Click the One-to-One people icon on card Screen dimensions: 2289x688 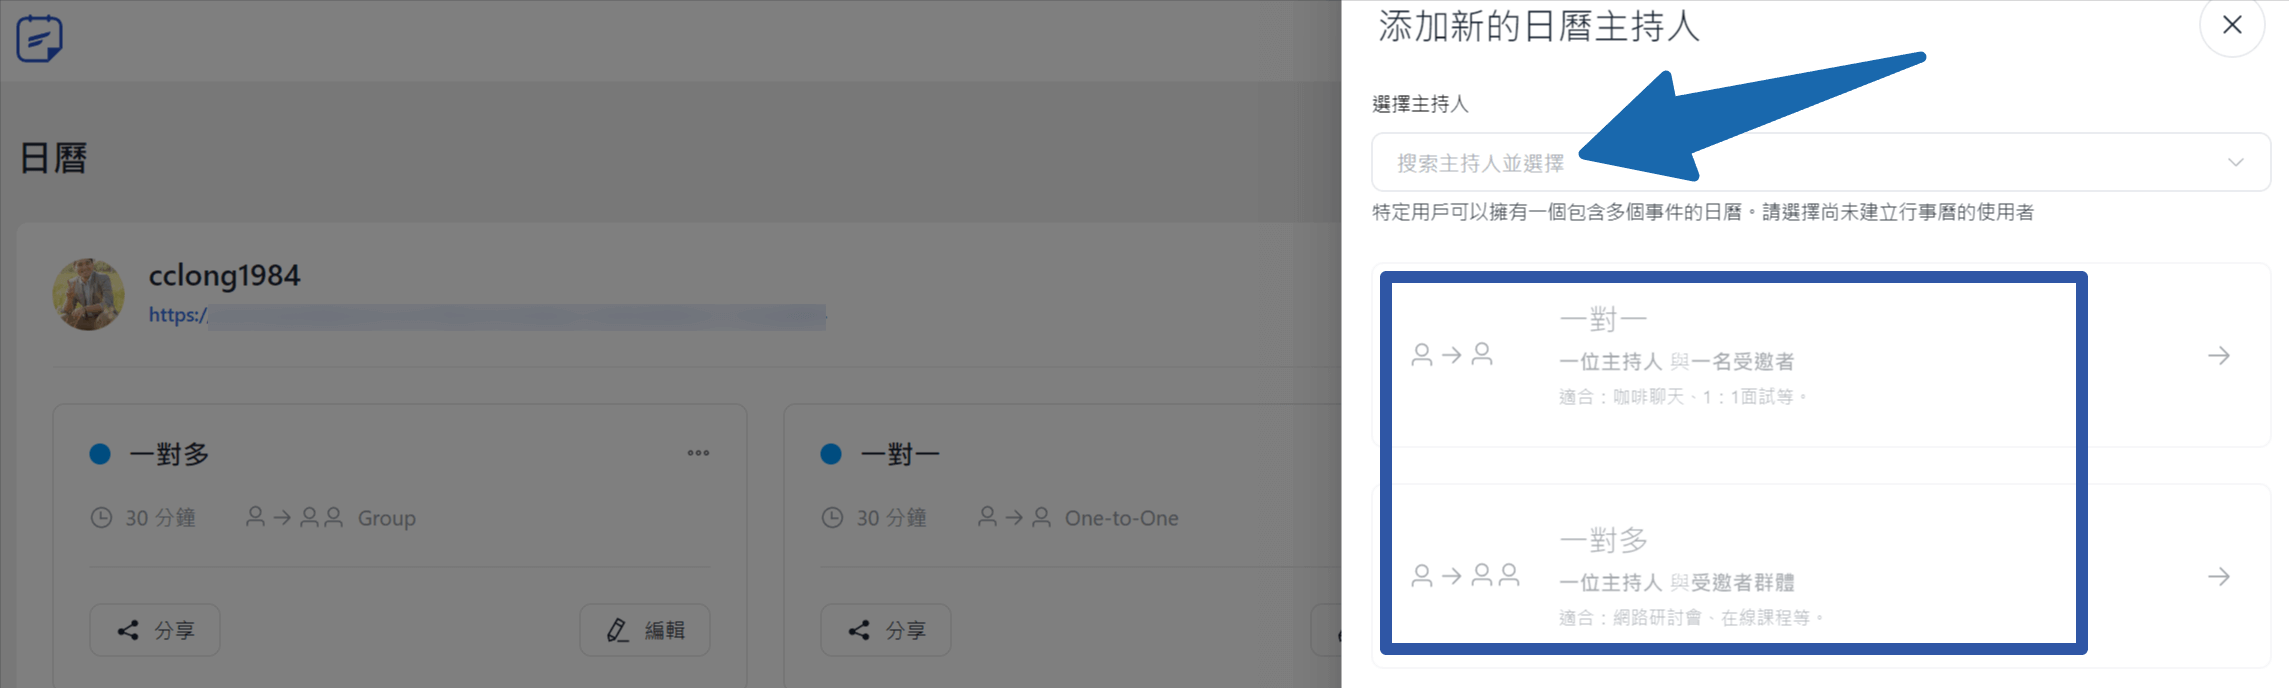(x=1014, y=517)
